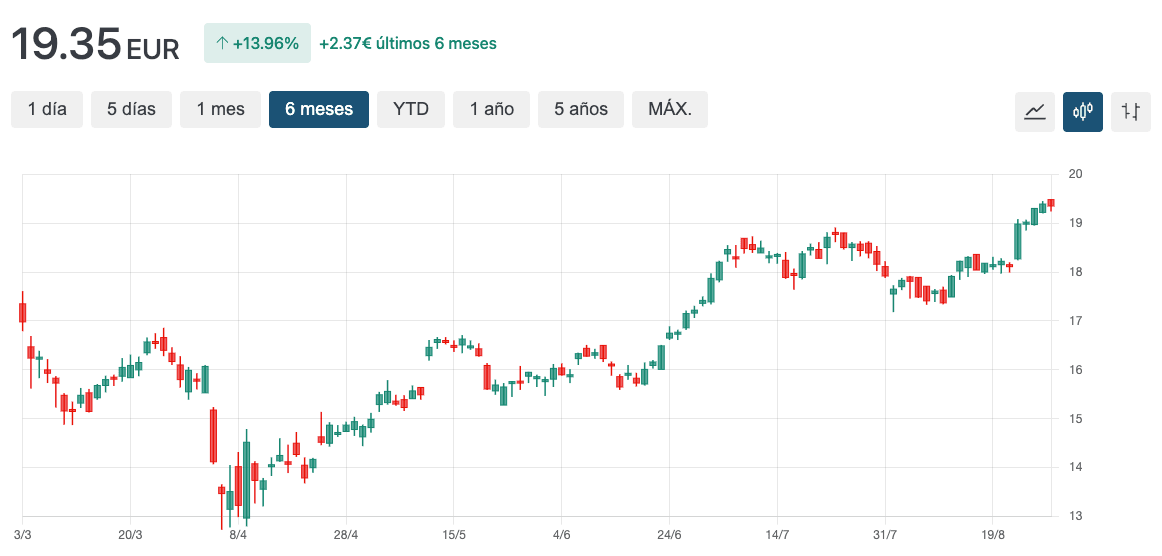Show the 1 mes price range
The height and width of the screenshot is (556, 1162).
pos(220,109)
